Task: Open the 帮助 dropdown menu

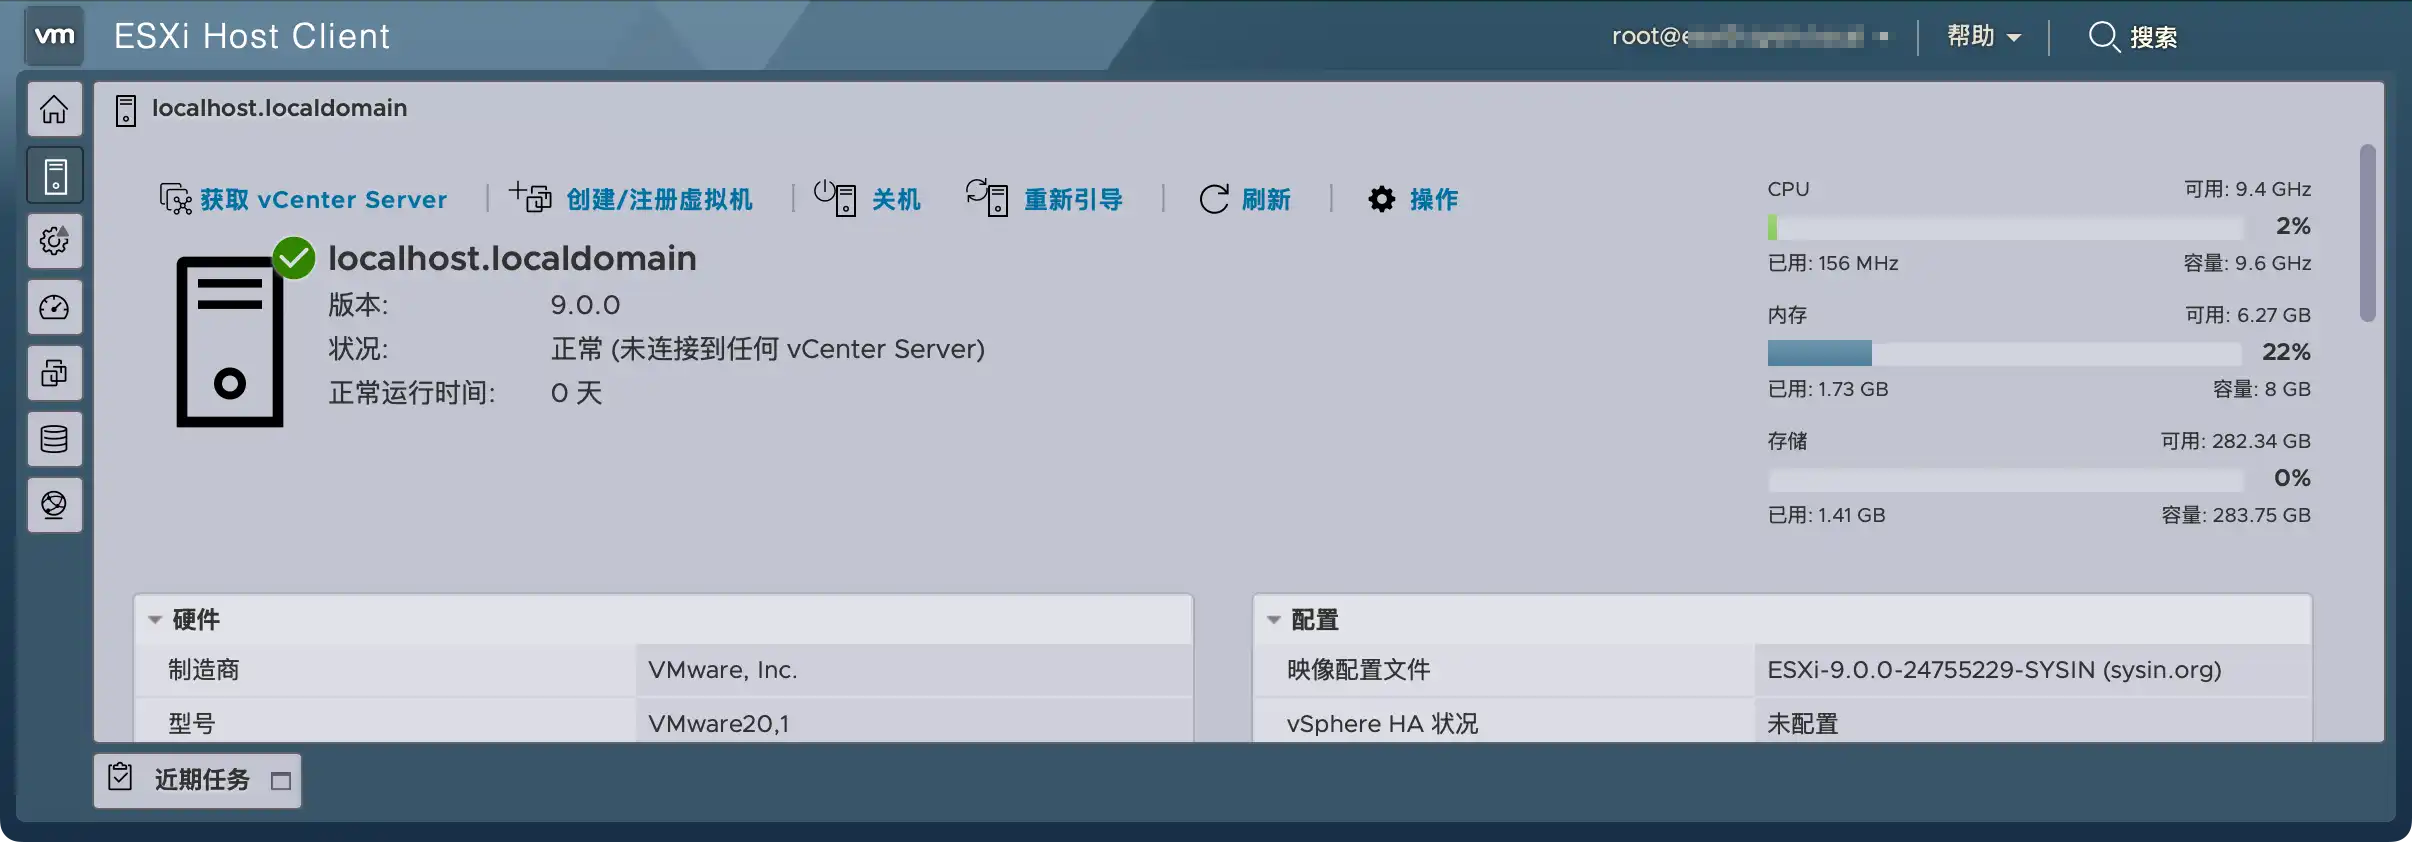Action: tap(1983, 37)
